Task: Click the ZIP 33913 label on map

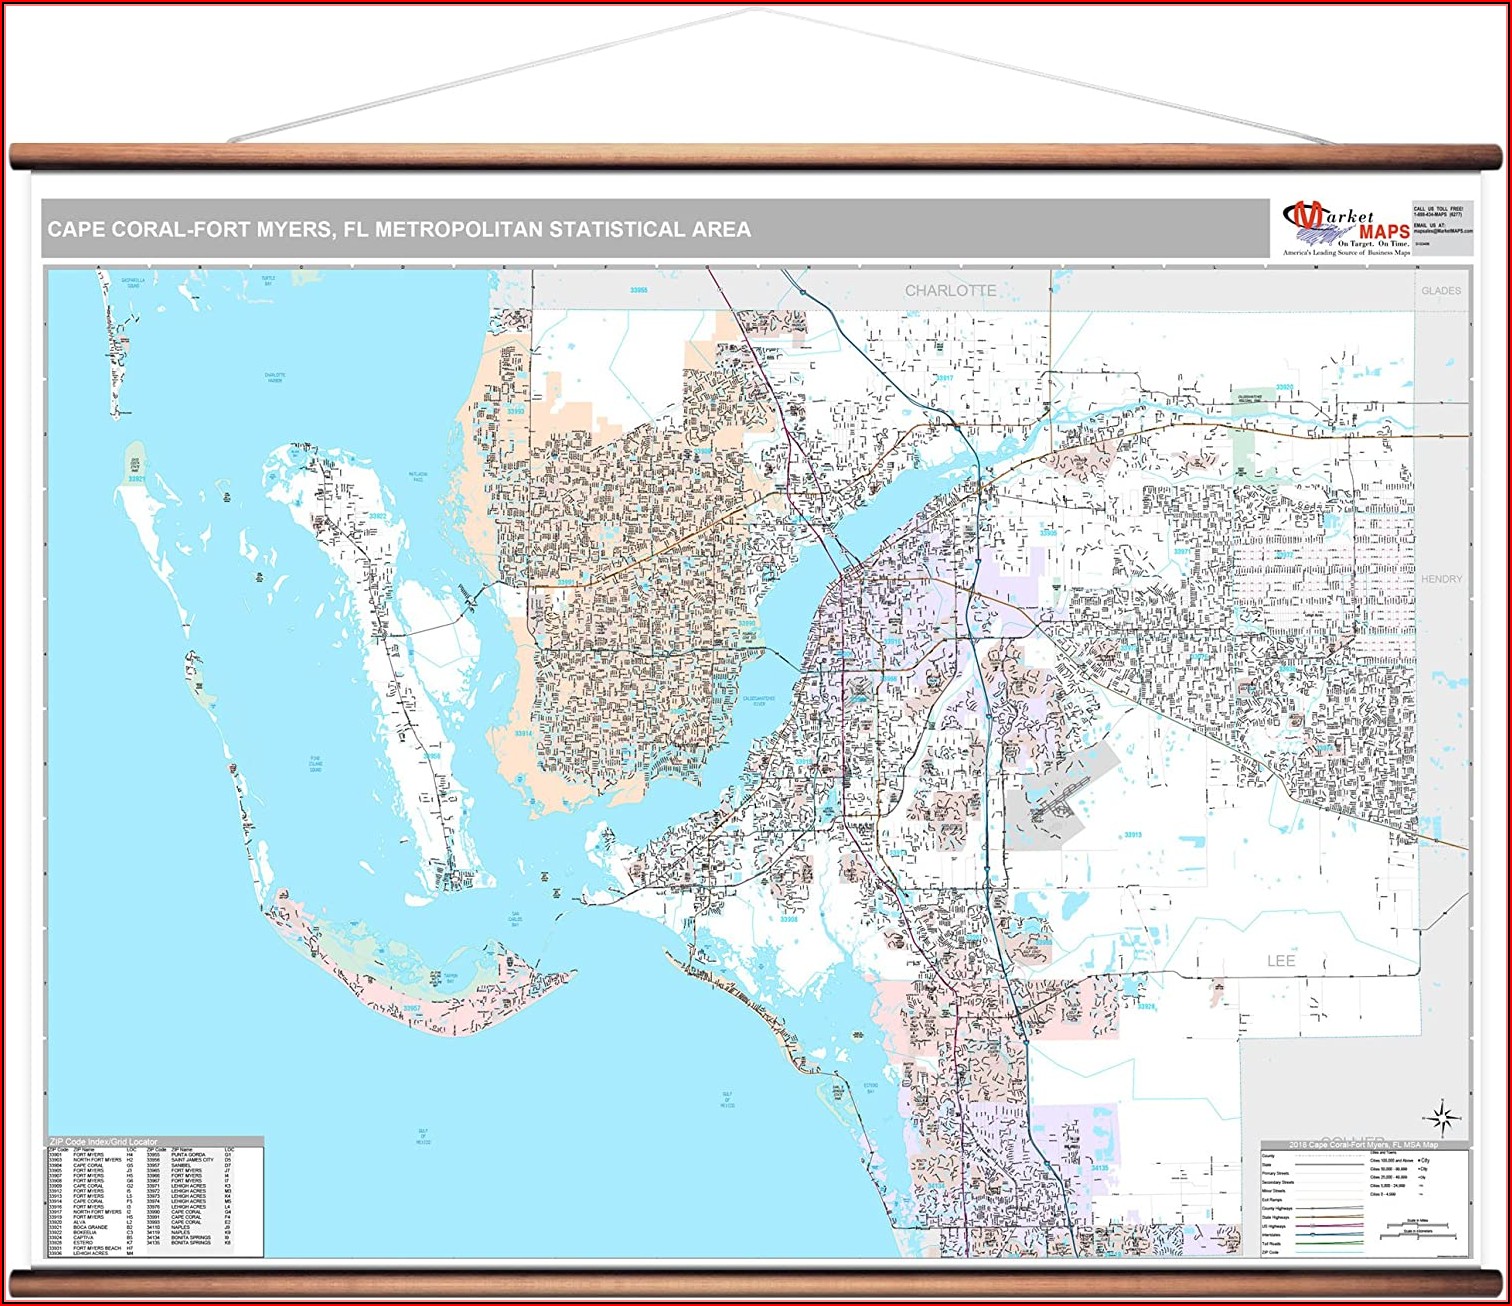Action: click(x=1132, y=834)
